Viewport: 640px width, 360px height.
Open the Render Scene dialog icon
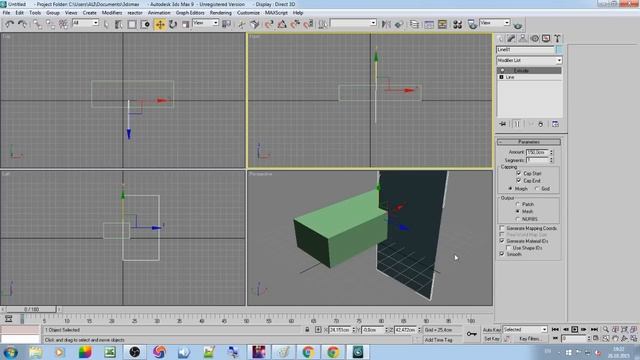click(472, 24)
